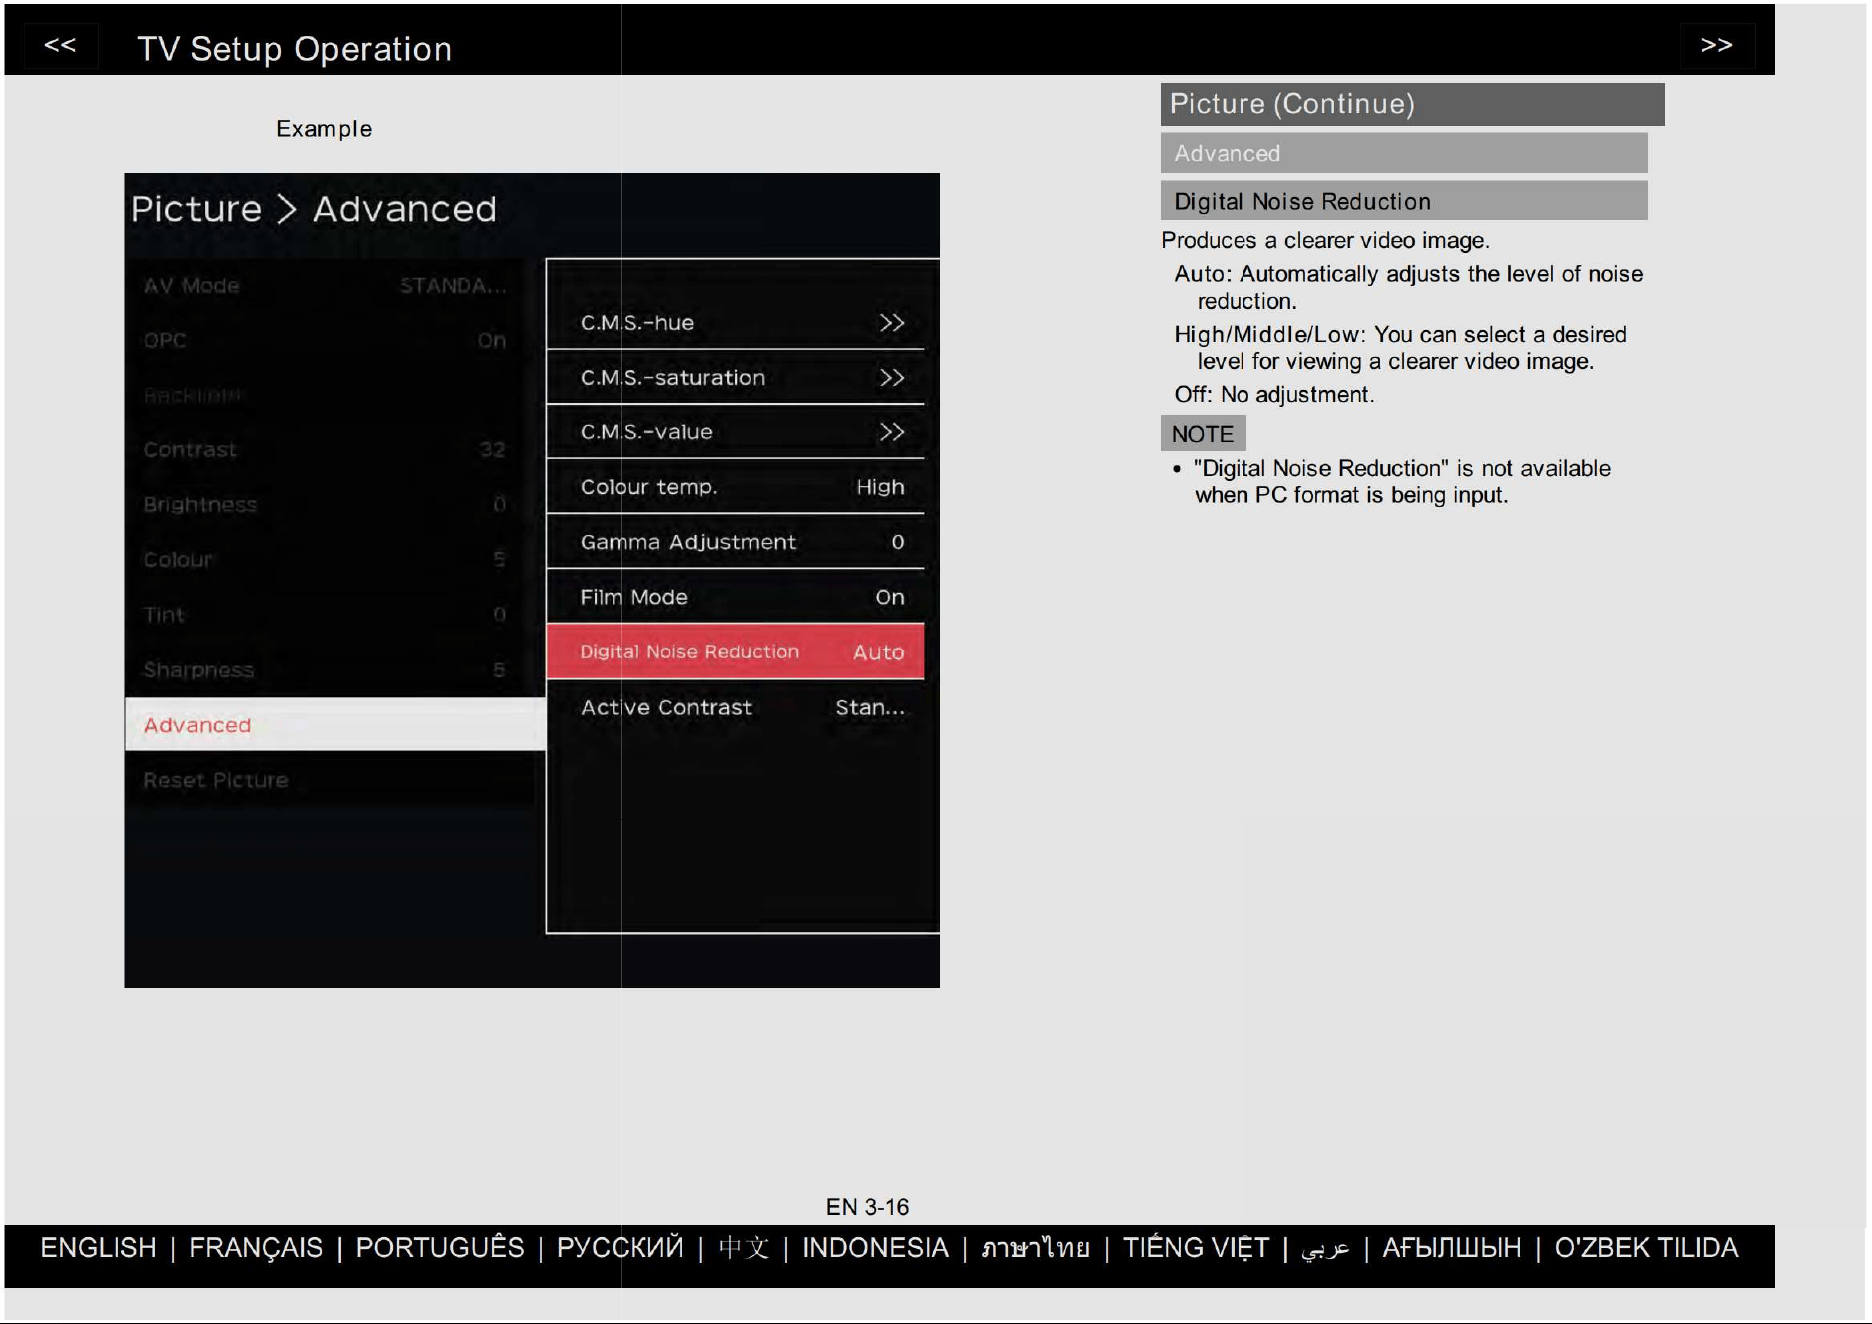Switch language to INDONESIA
The width and height of the screenshot is (1872, 1324).
point(875,1248)
